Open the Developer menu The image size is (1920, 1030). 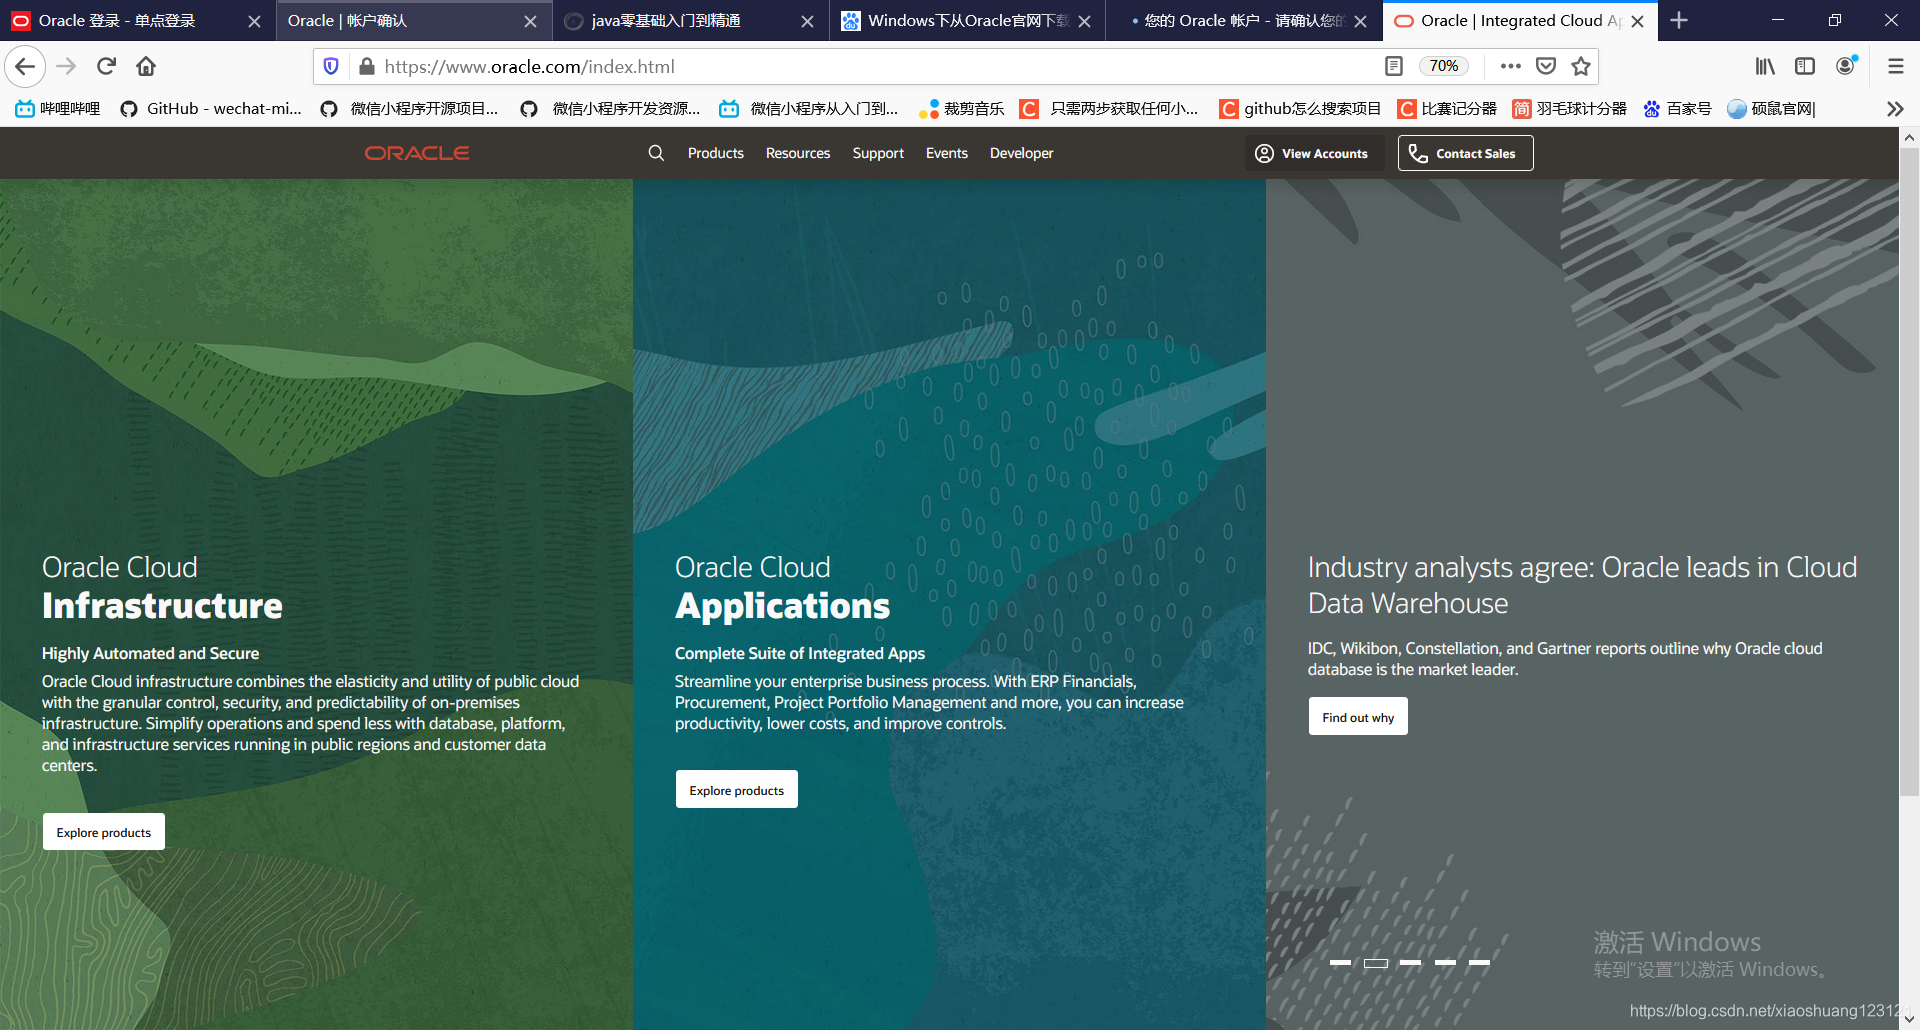point(1022,153)
